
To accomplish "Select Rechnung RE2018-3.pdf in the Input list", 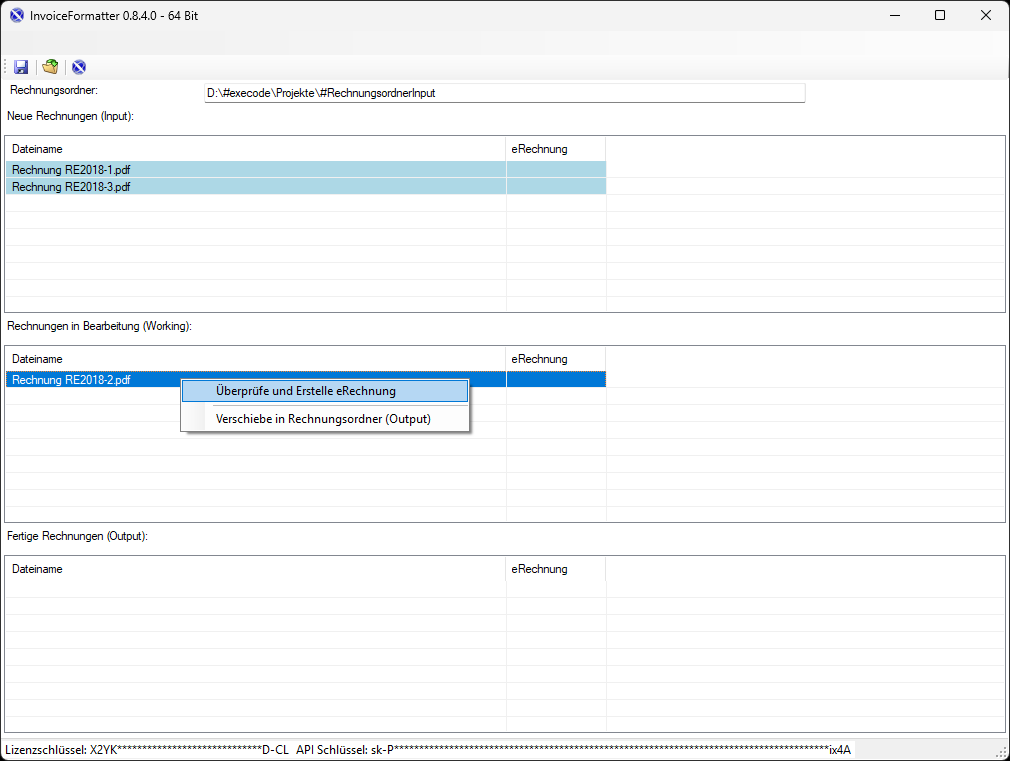I will pyautogui.click(x=71, y=187).
